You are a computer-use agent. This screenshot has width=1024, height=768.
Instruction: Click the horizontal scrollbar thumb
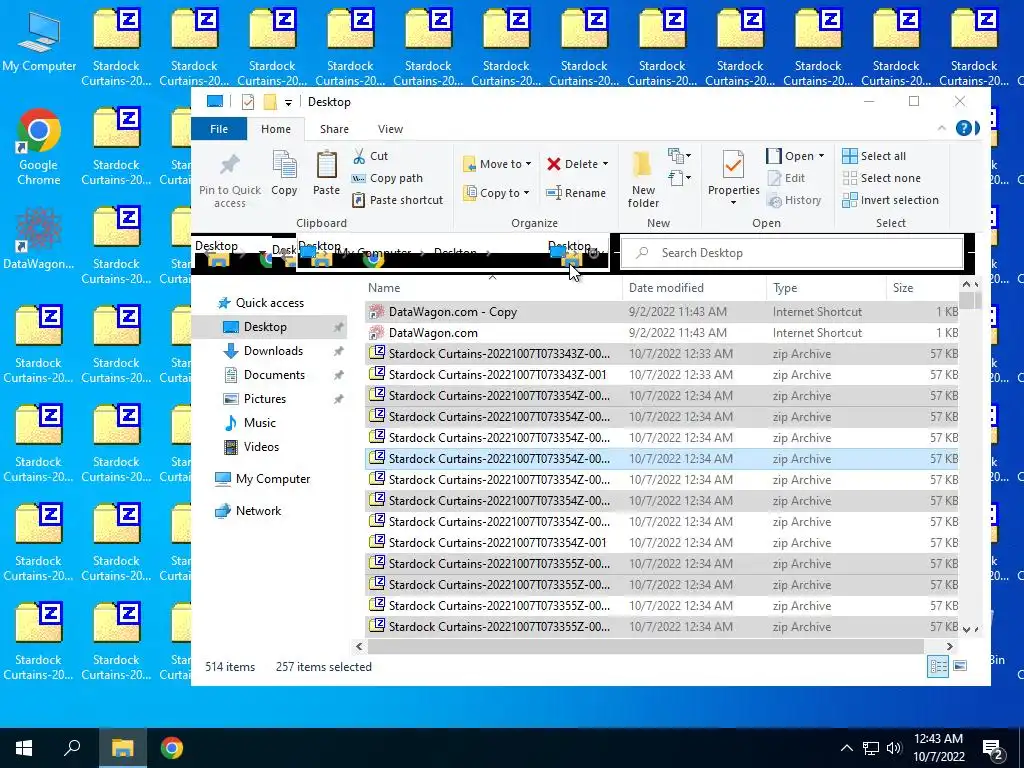(x=645, y=647)
